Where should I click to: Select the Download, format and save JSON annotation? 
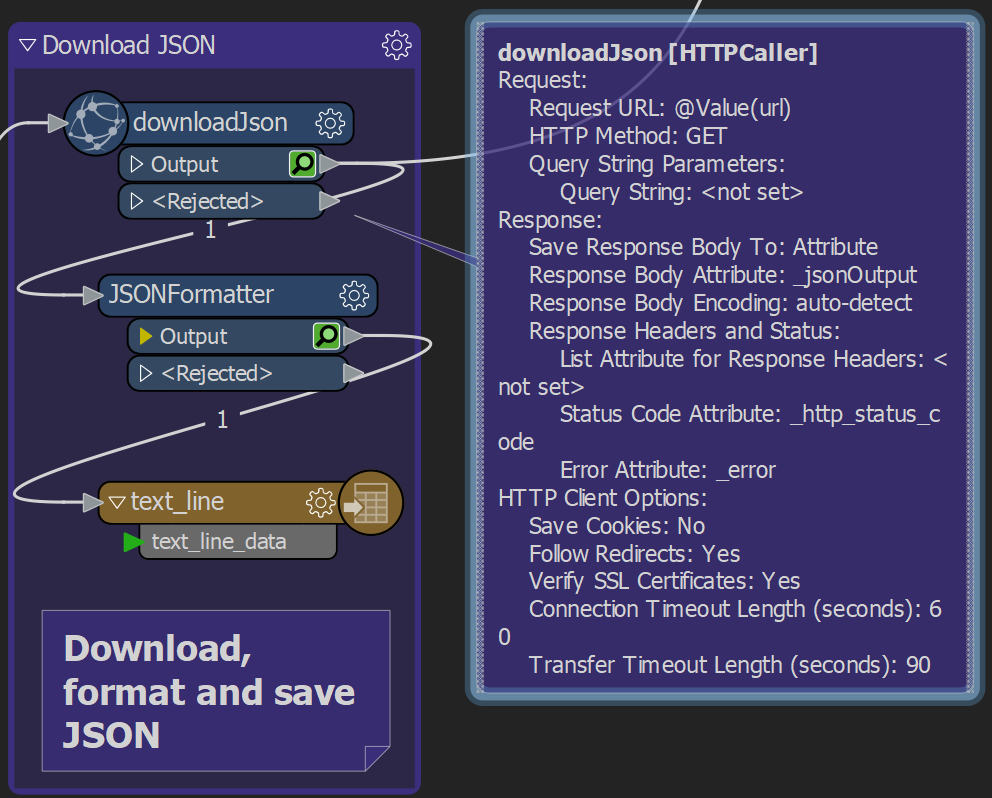[216, 691]
